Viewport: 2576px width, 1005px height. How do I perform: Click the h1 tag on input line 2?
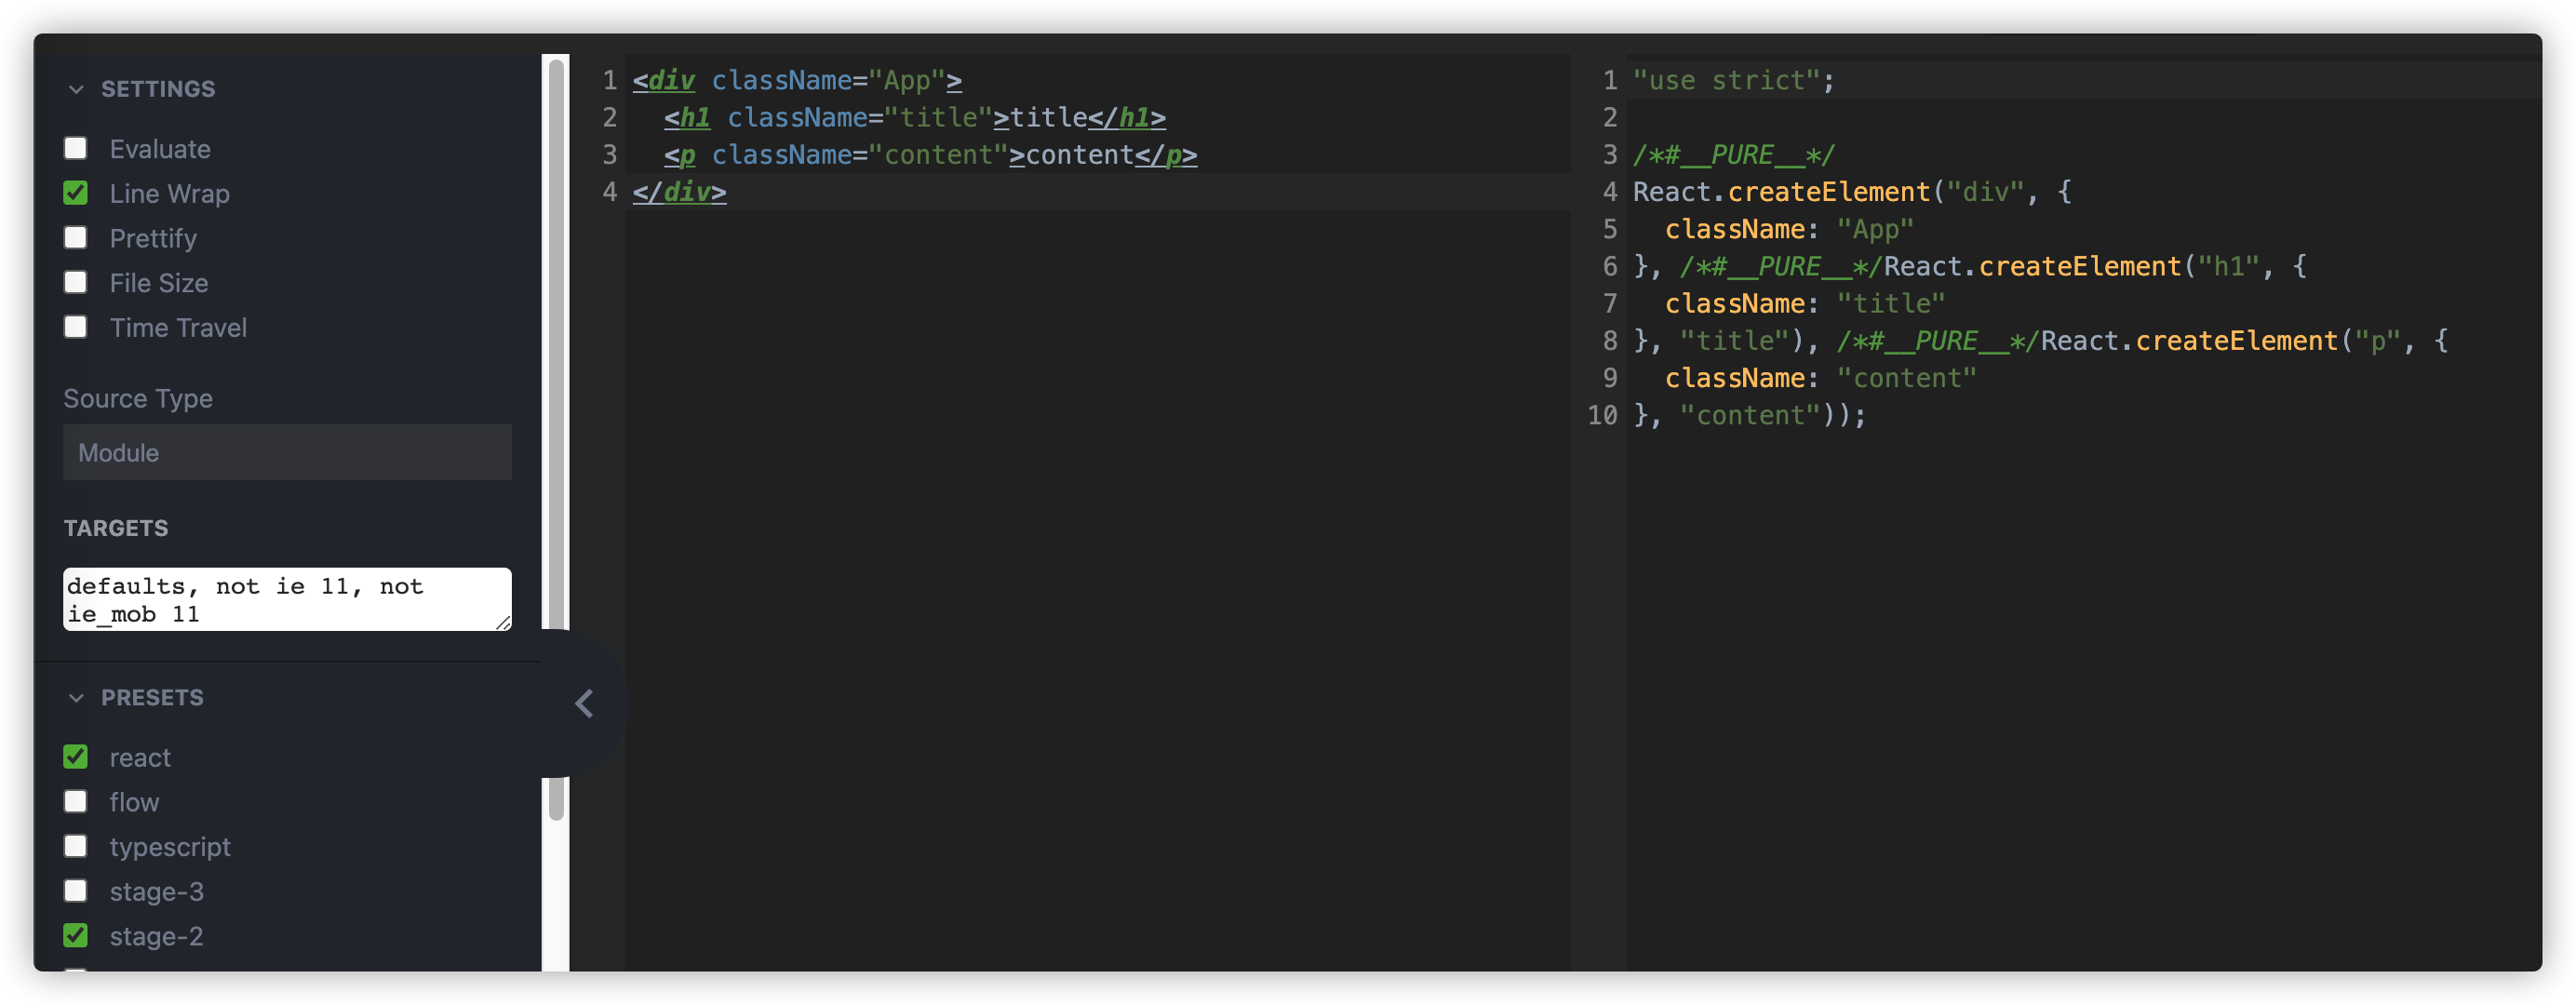695,118
